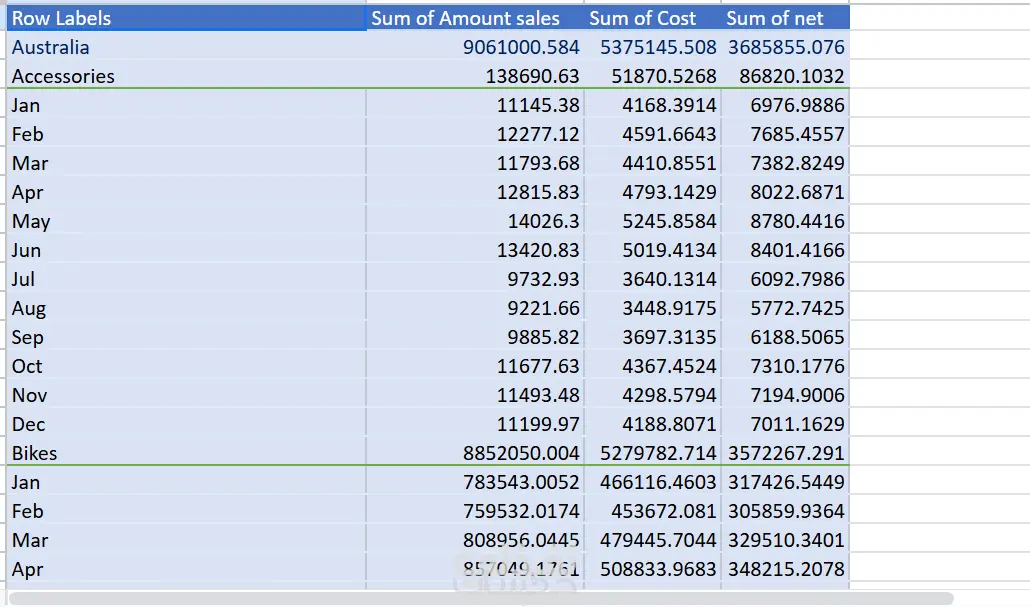Select the Accessories category row label
Image resolution: width=1030 pixels, height=607 pixels.
(x=63, y=76)
